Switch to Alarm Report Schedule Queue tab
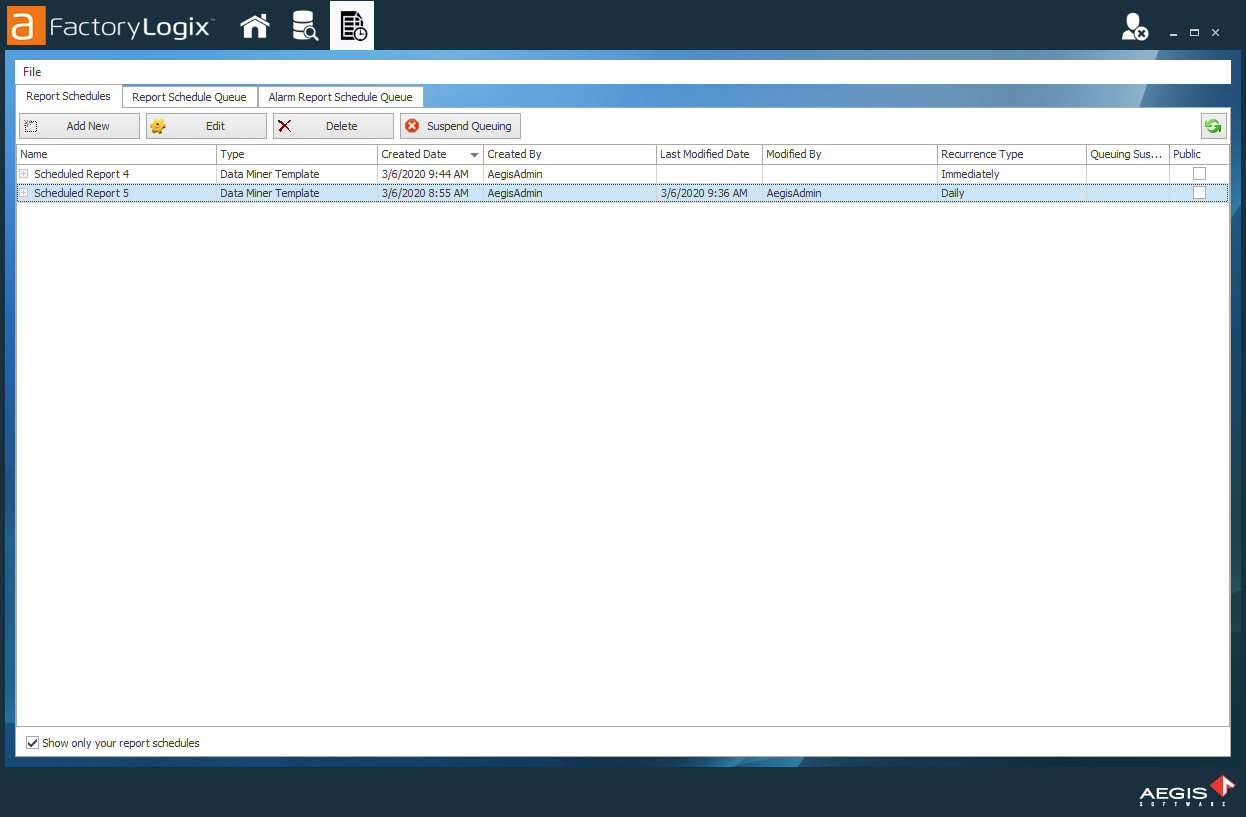The width and height of the screenshot is (1246, 817). (x=340, y=97)
